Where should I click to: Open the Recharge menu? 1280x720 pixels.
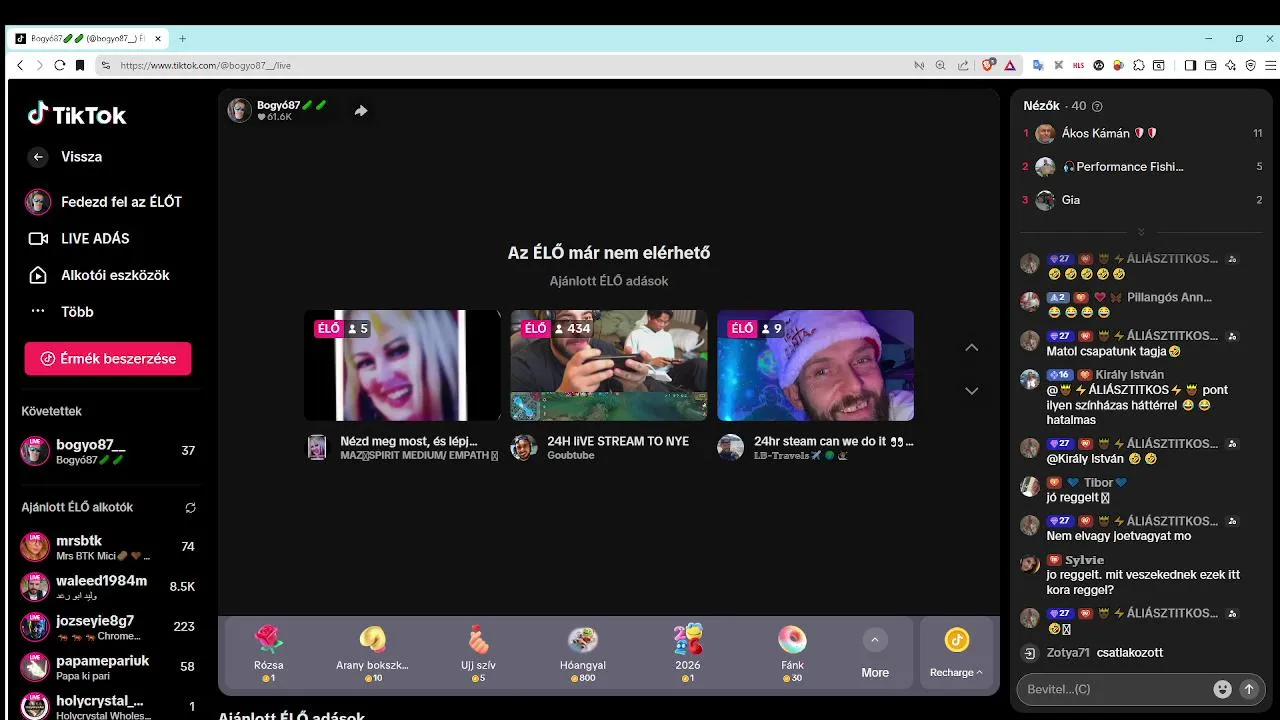[x=957, y=653]
